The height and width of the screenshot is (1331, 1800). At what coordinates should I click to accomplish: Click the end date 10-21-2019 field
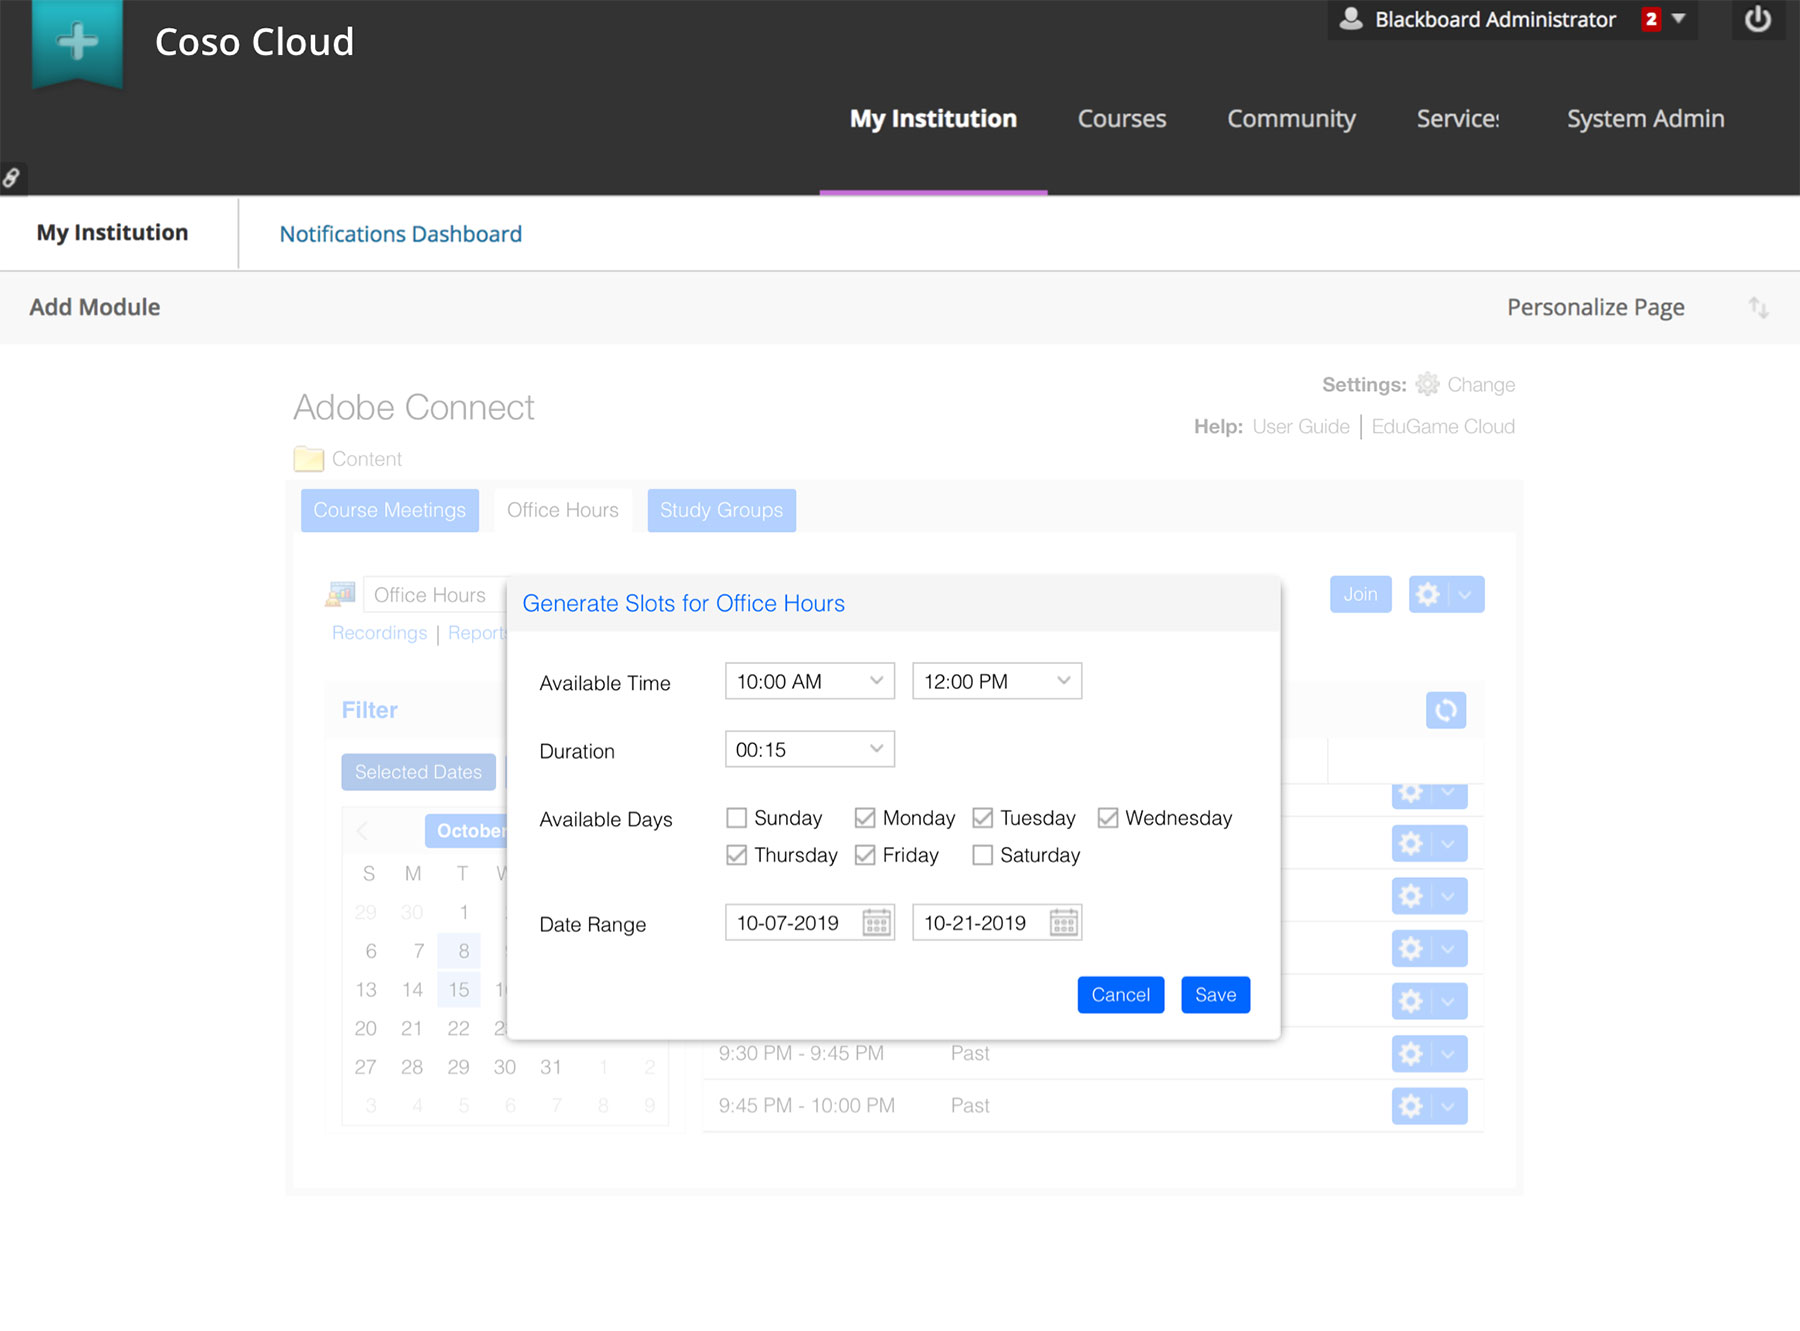[x=997, y=922]
